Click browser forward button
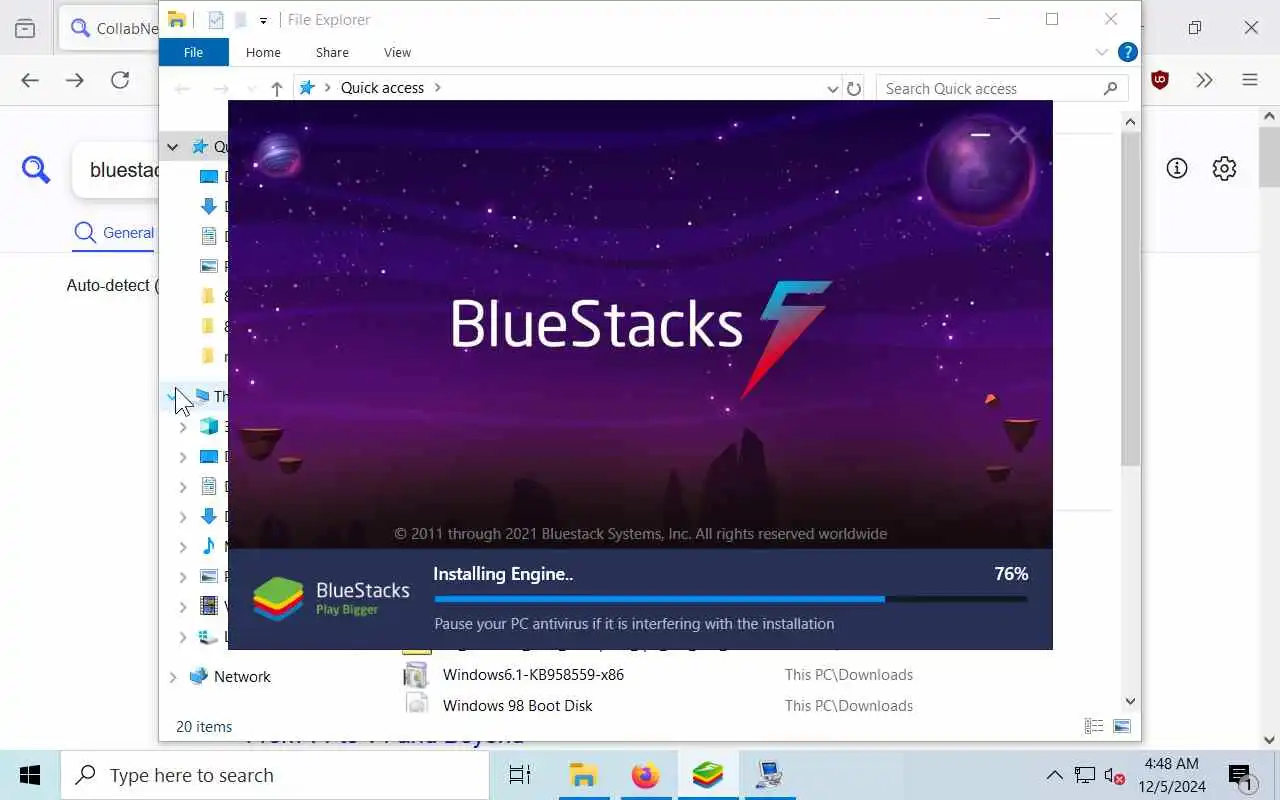The image size is (1280, 800). [x=75, y=80]
